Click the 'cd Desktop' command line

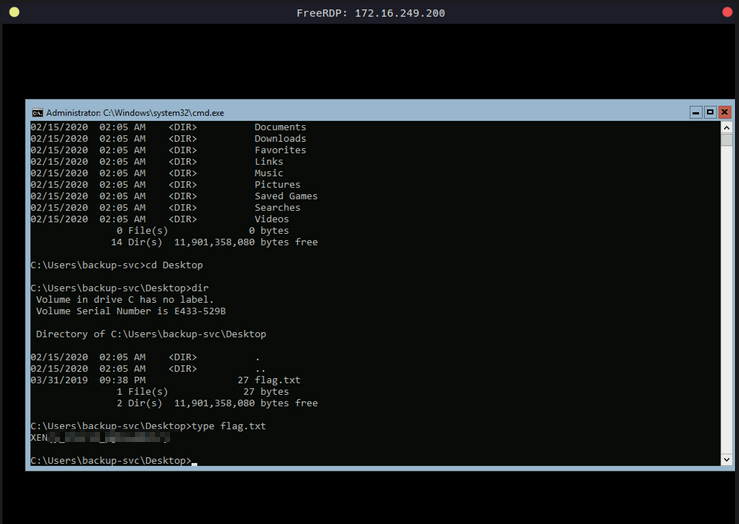click(x=174, y=265)
